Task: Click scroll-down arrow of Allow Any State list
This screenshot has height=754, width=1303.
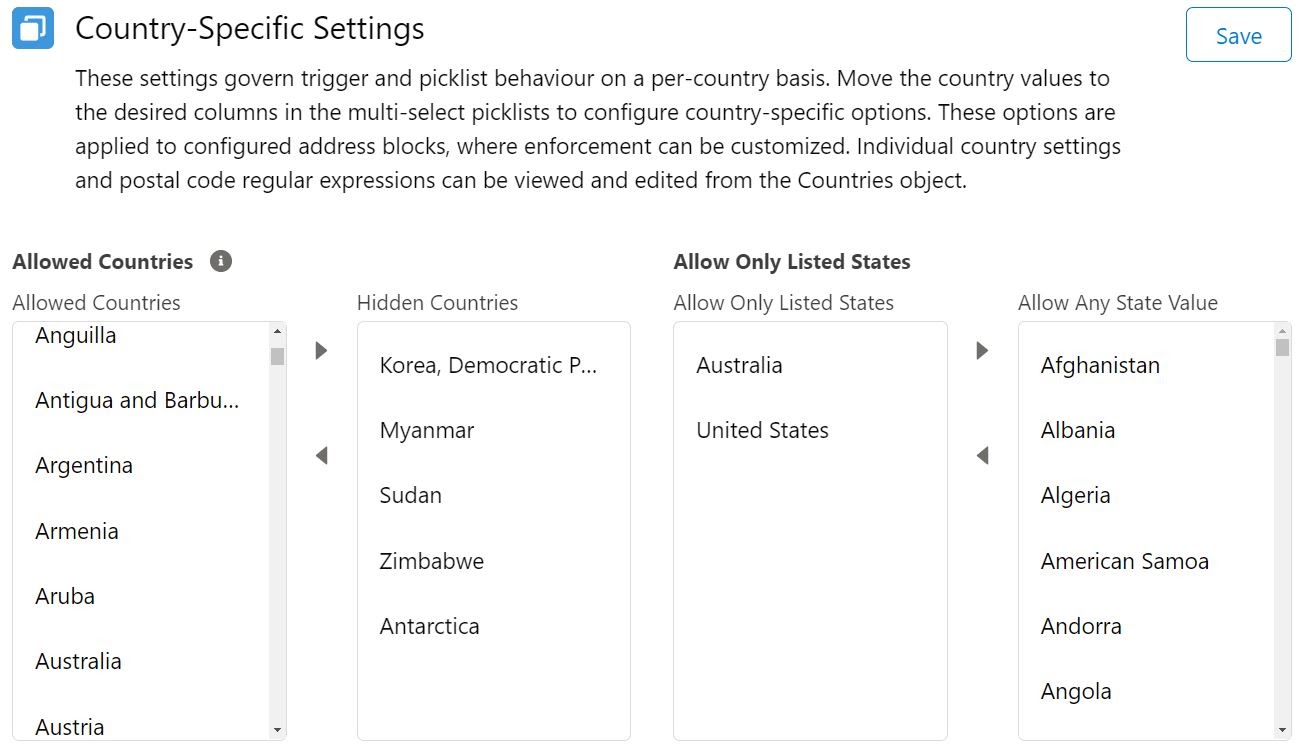Action: (1282, 731)
